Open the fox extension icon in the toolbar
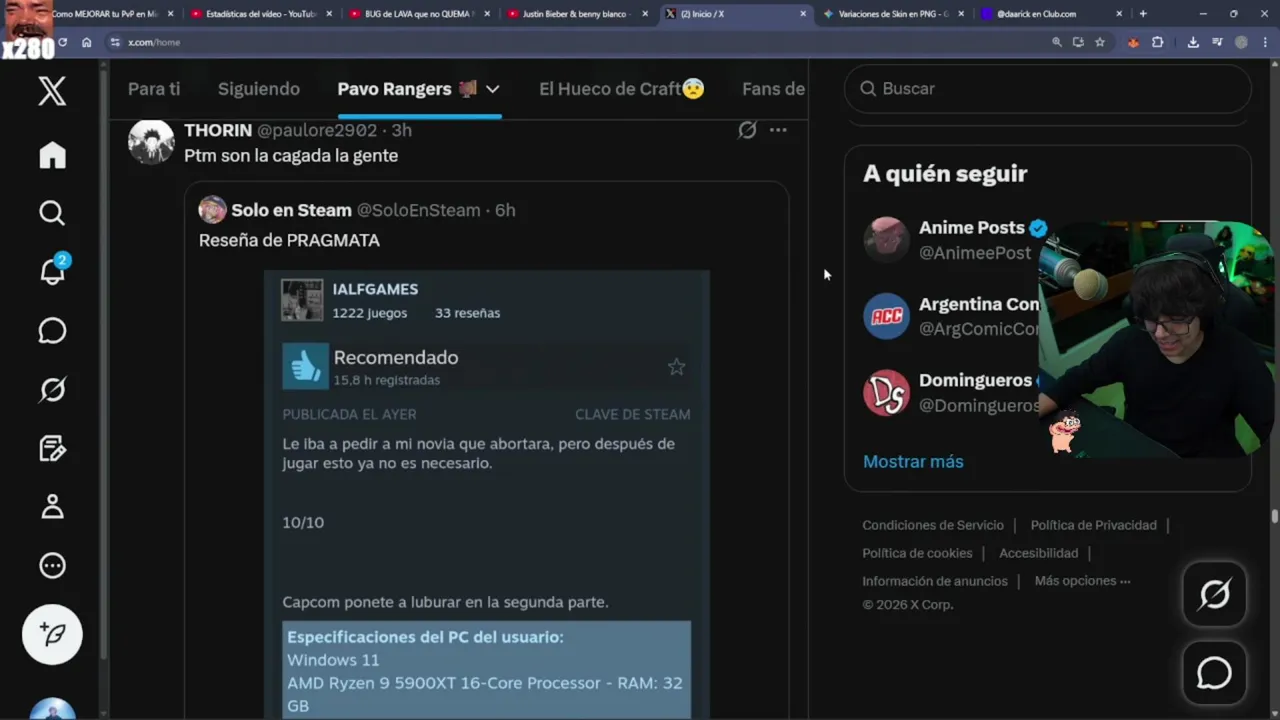This screenshot has height=720, width=1280. [1133, 42]
